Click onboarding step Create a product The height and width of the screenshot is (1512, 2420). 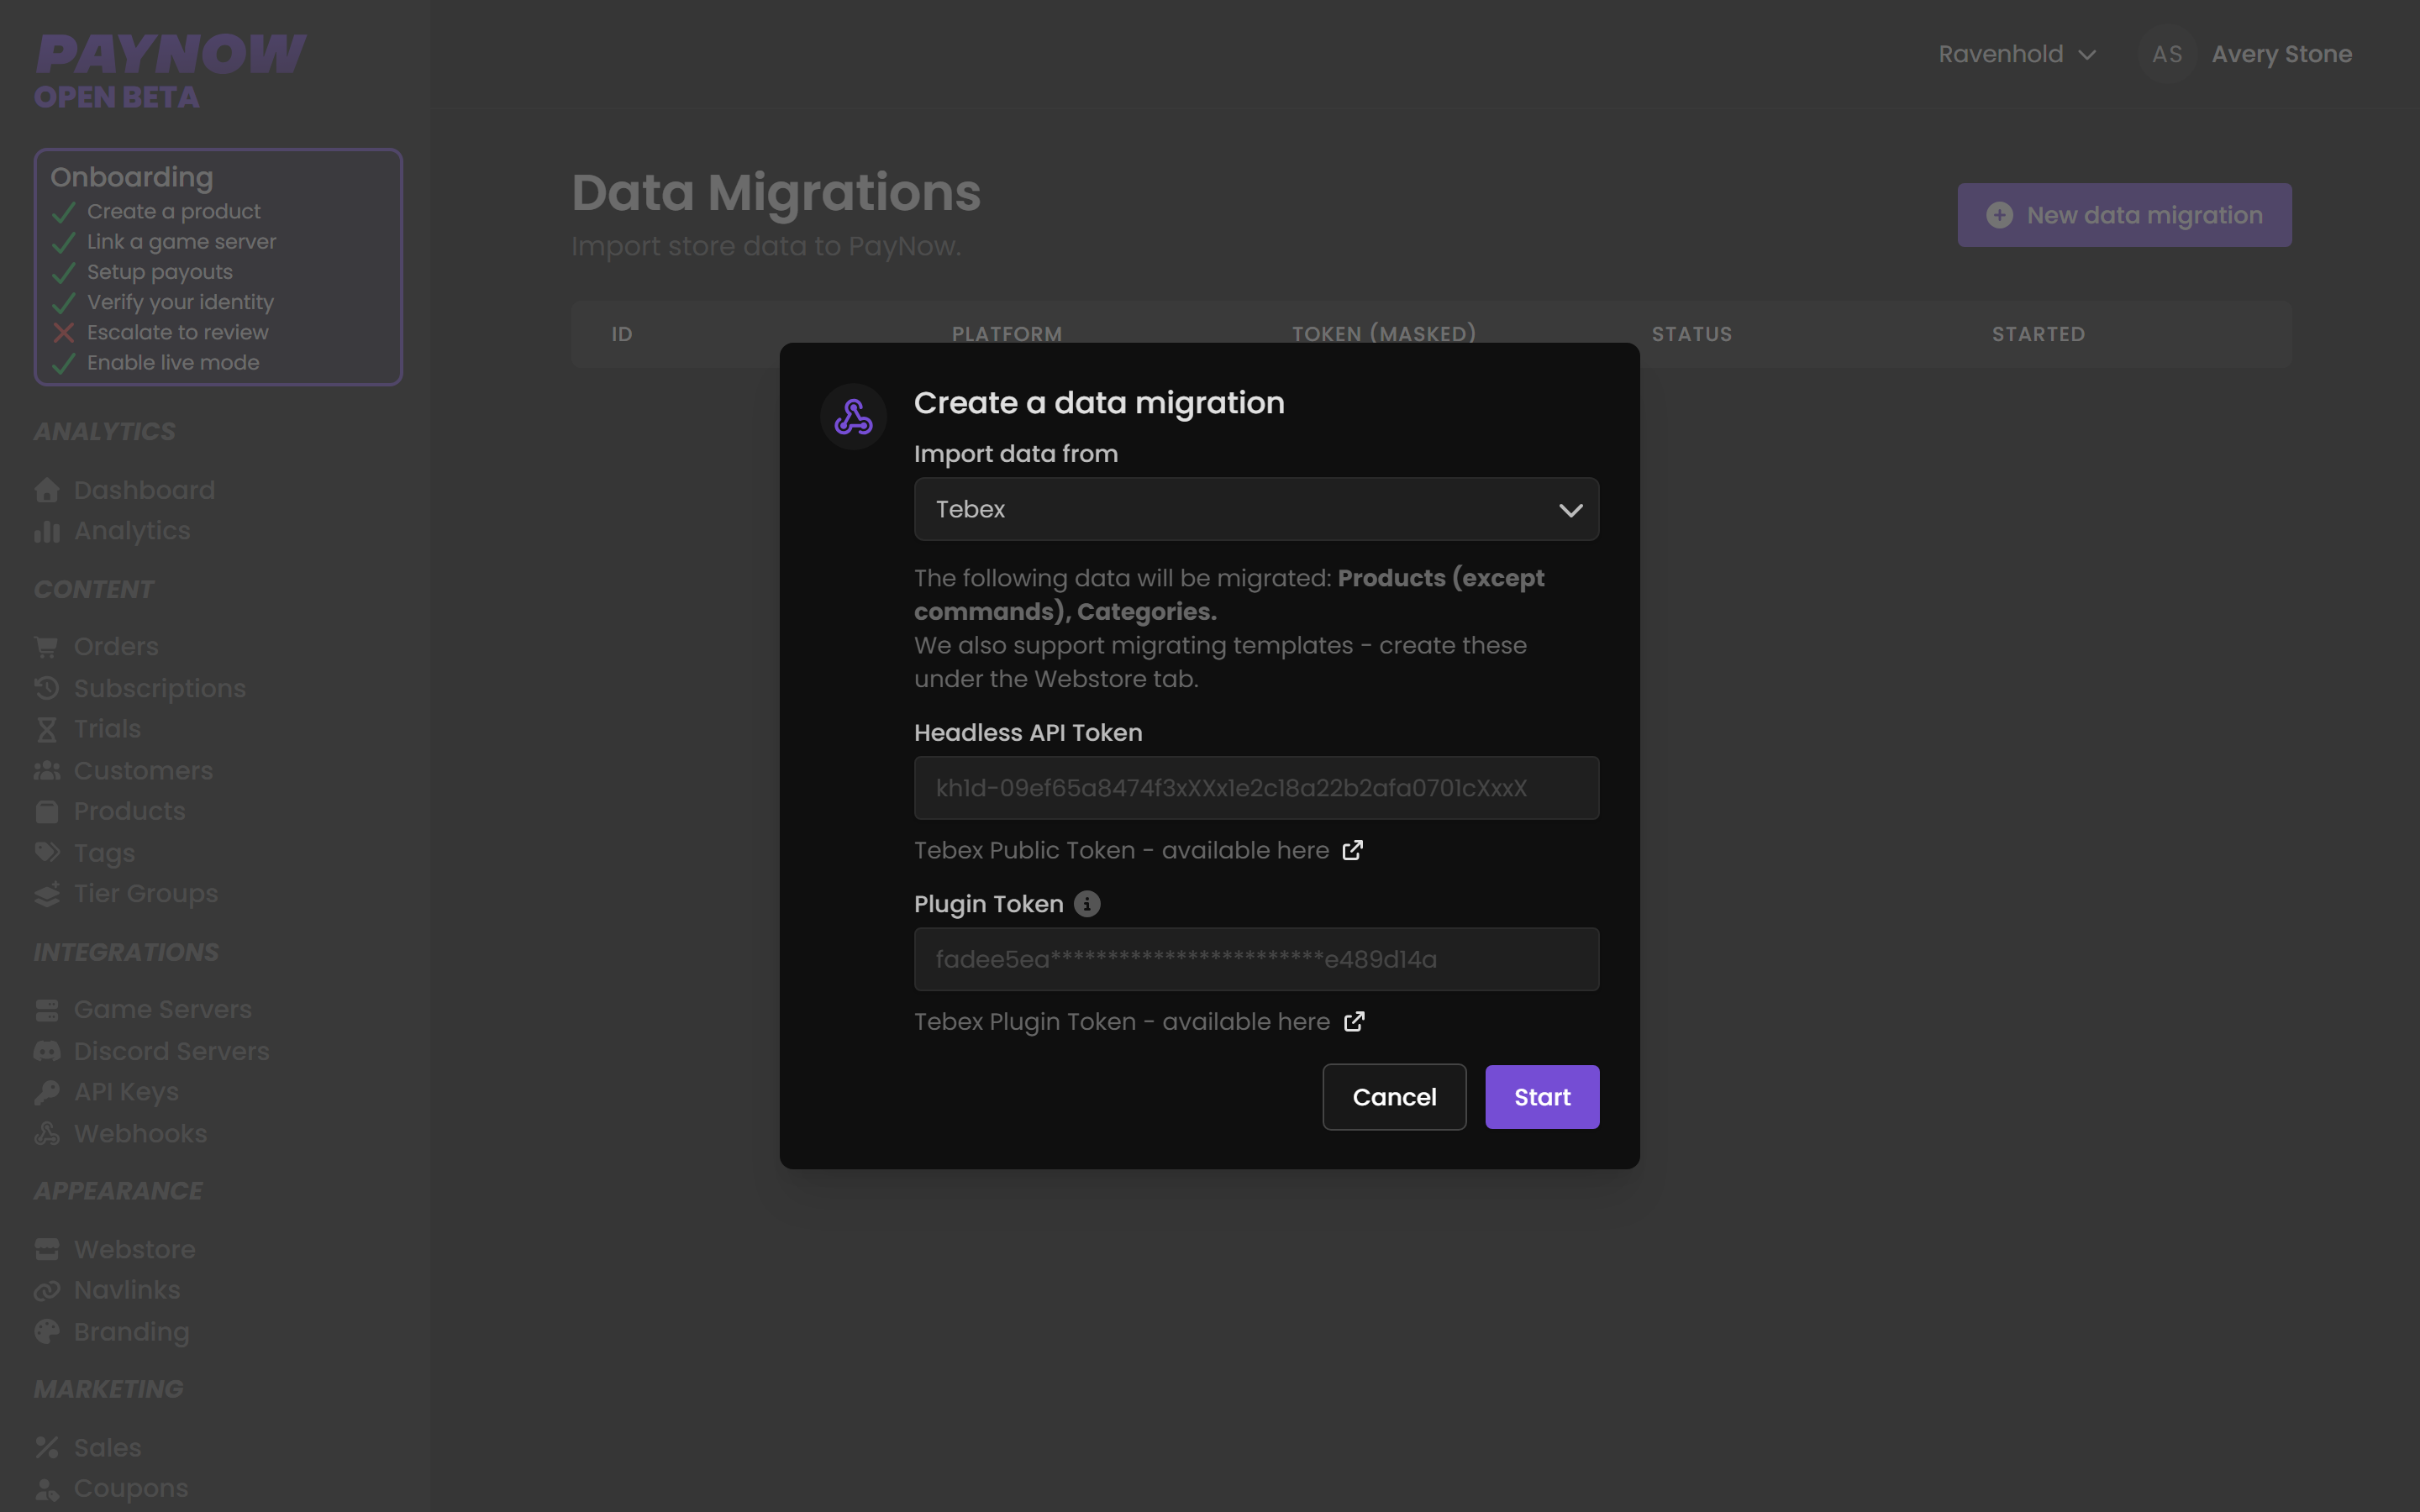point(173,211)
